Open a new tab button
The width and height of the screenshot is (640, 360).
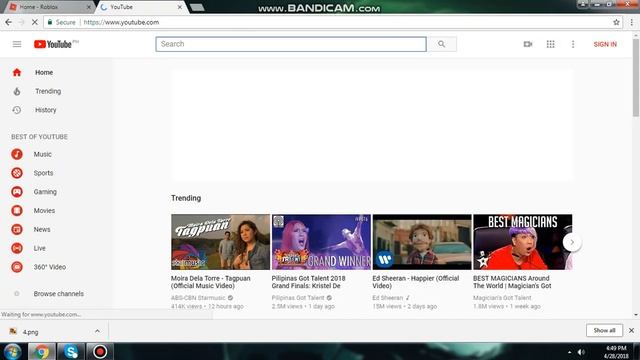point(197,7)
